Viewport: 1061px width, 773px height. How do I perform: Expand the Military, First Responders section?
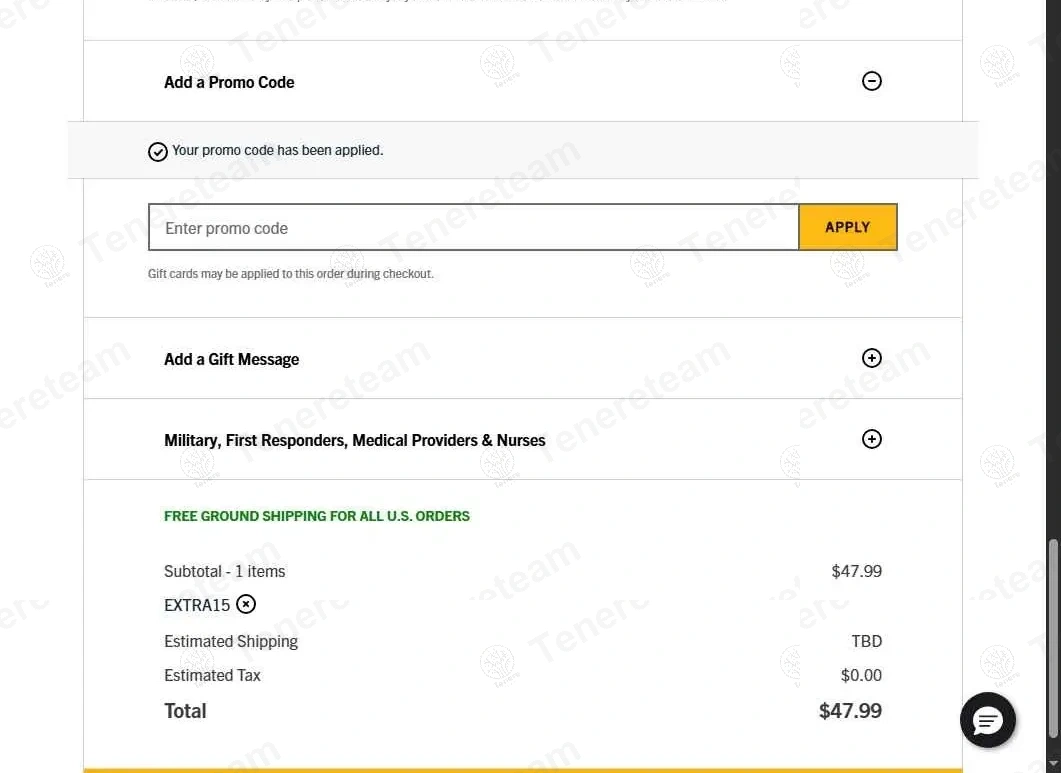[x=872, y=439]
